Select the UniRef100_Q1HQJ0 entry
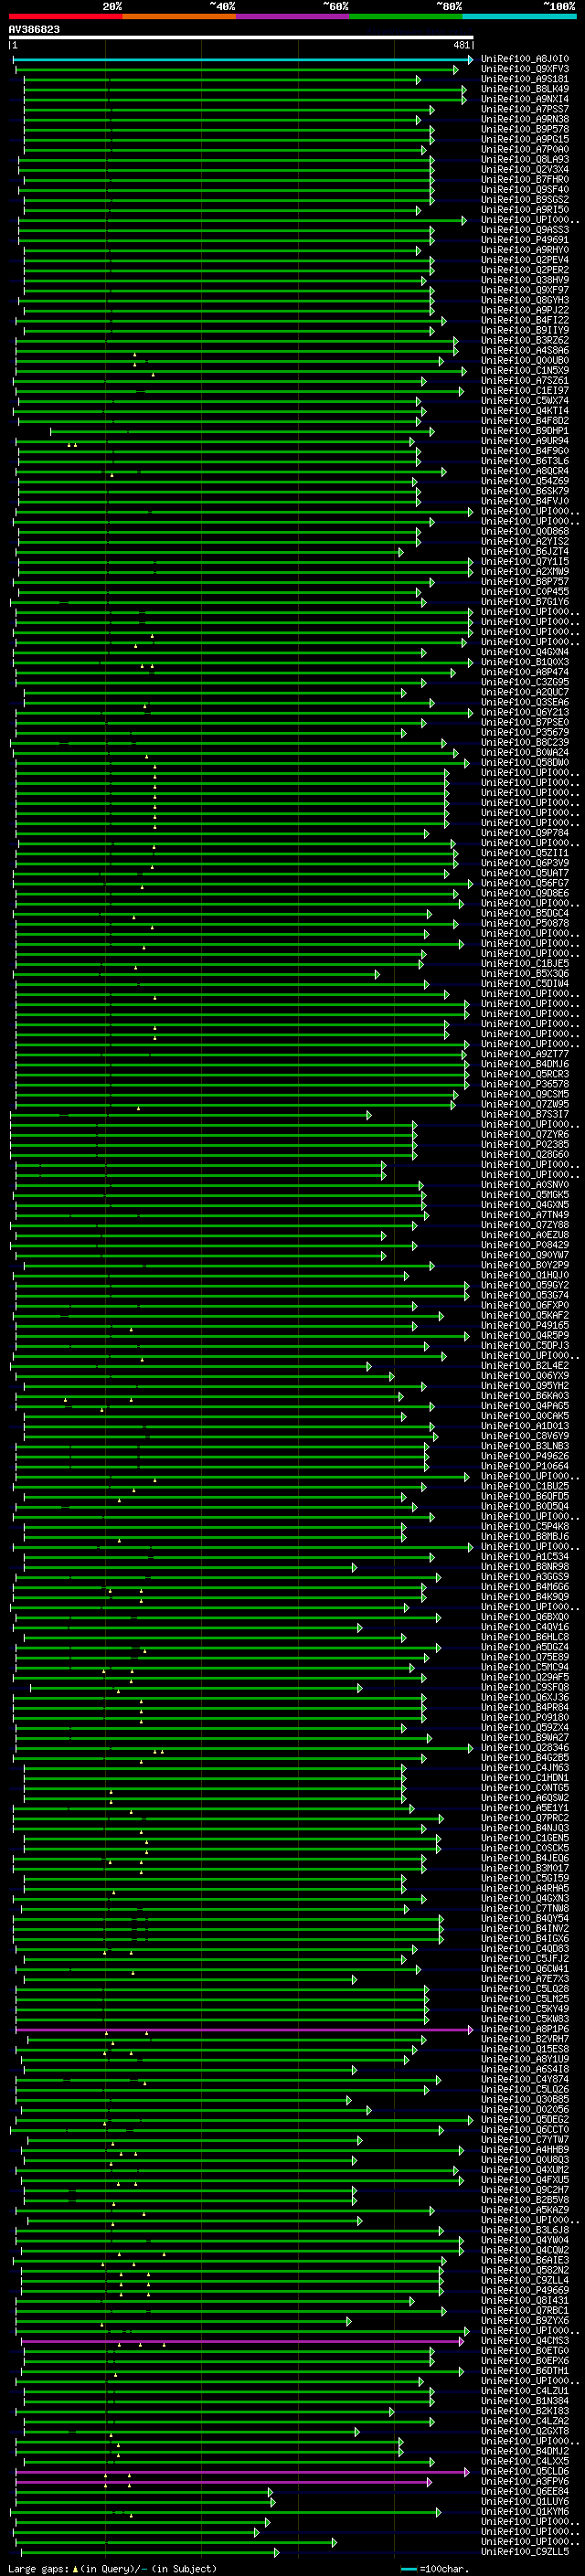Screen dimensions: 585x2576 coord(525,1275)
